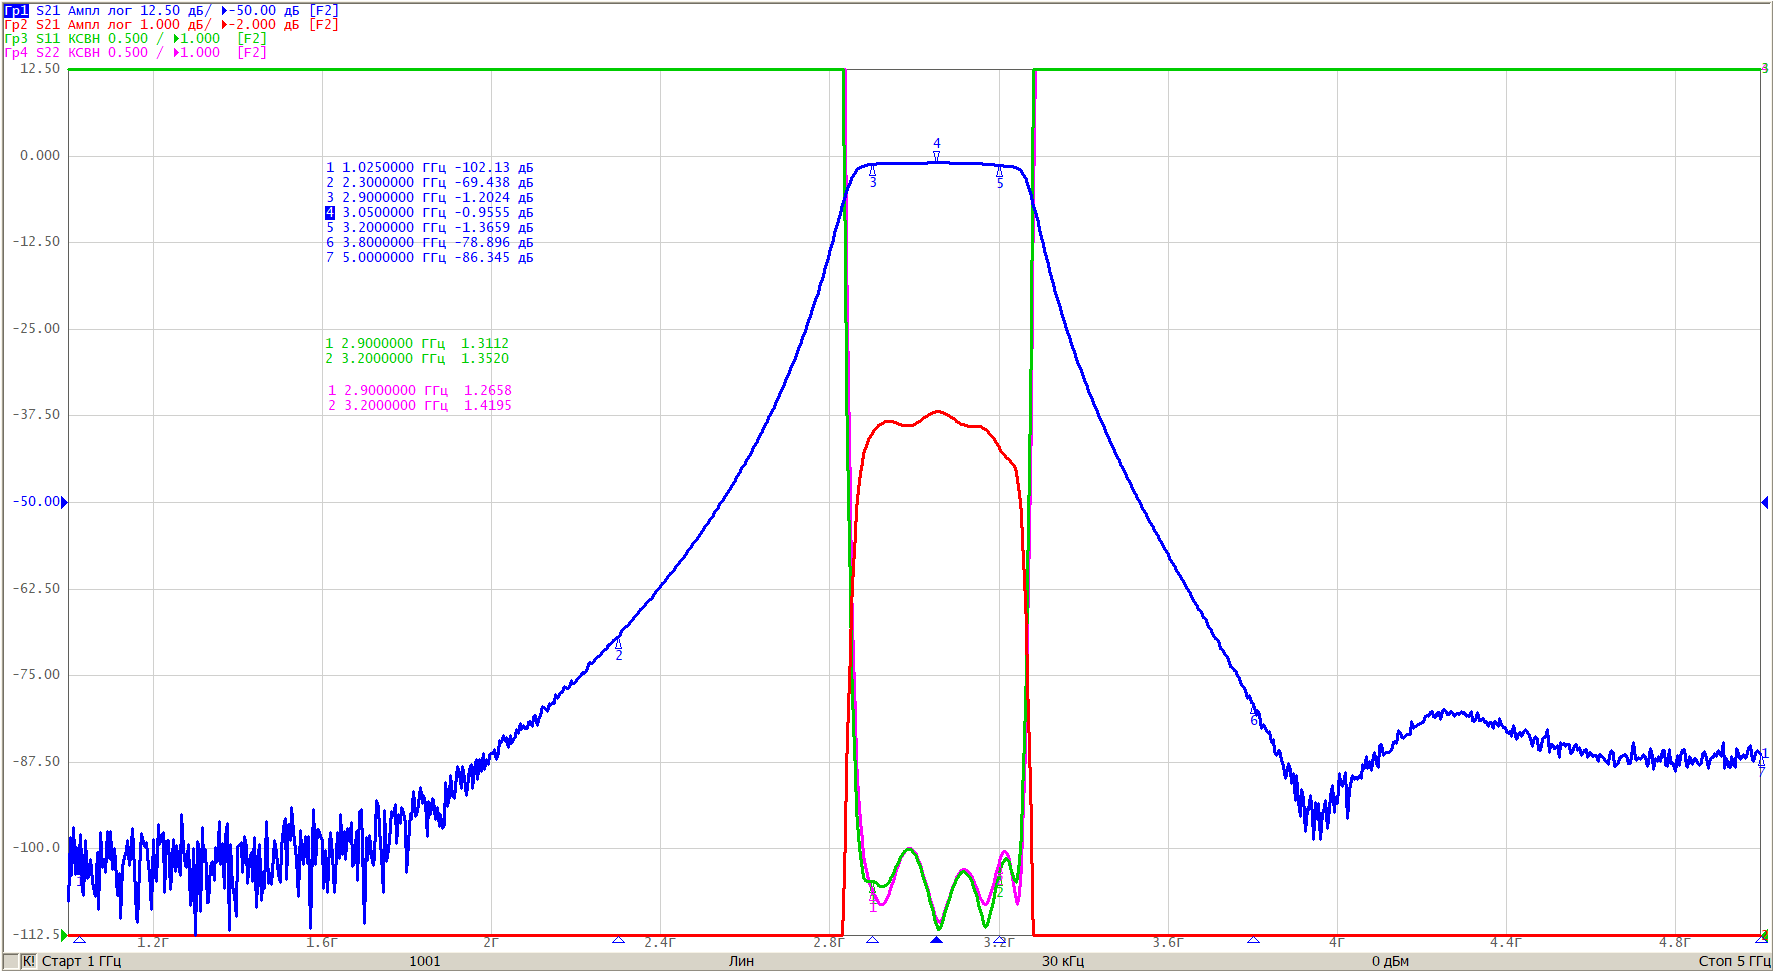Click marker 1 triangle at the far left of the frequency axis

[79, 940]
